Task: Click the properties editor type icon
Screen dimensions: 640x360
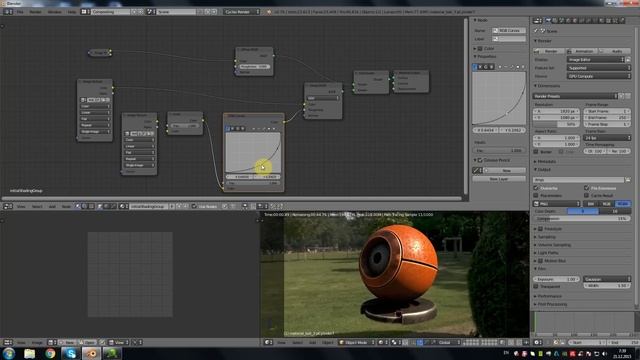Action: 537,20
